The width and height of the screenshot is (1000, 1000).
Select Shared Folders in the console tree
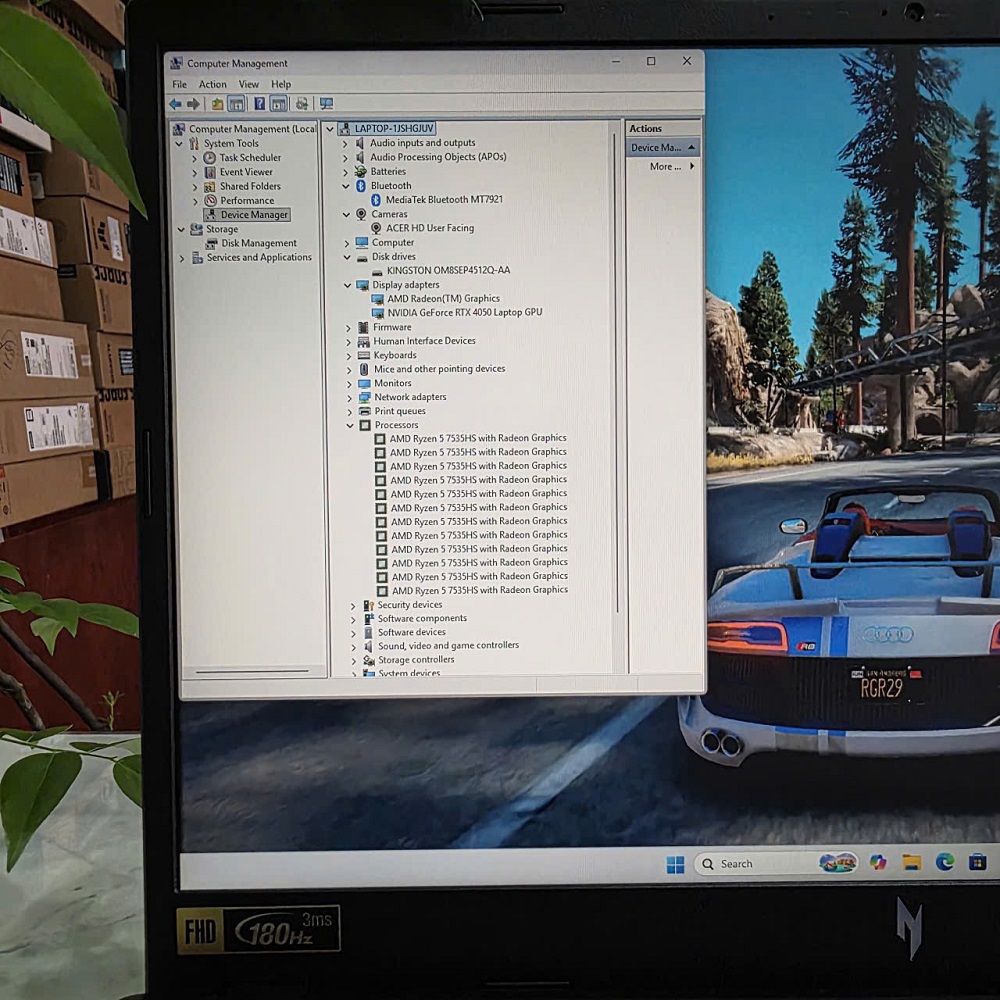click(250, 186)
